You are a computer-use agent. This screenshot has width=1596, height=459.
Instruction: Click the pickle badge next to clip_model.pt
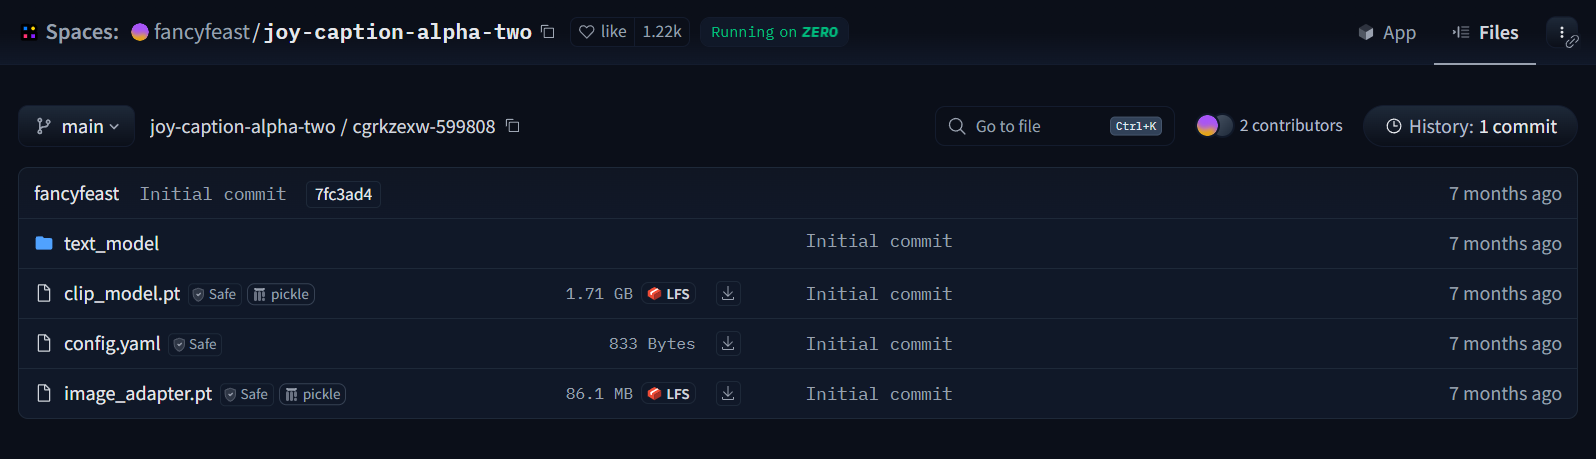pos(281,294)
